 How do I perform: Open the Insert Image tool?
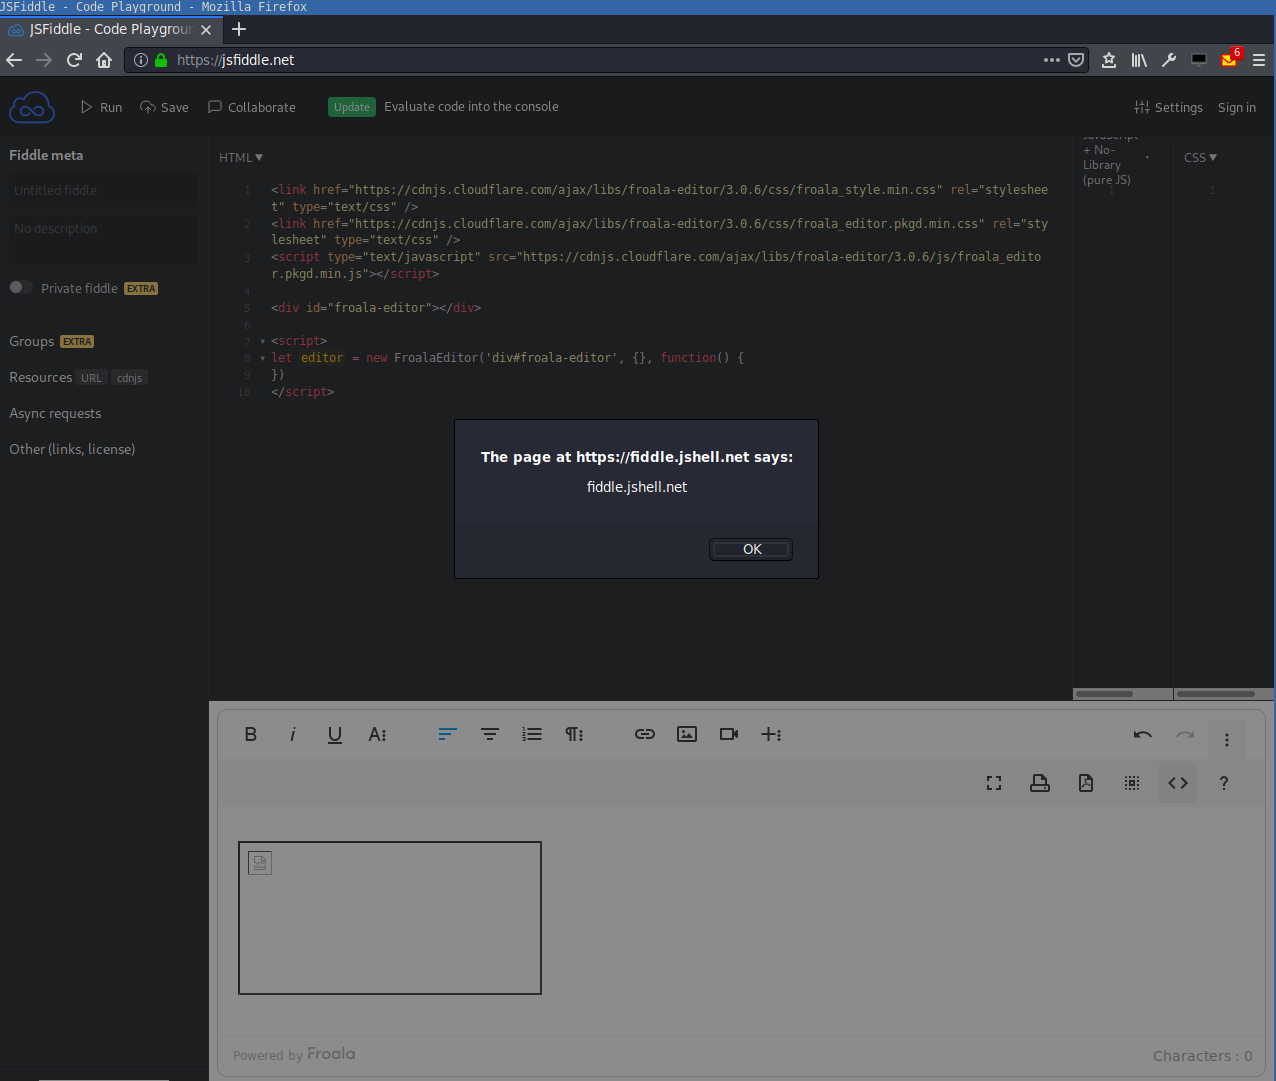coord(687,734)
